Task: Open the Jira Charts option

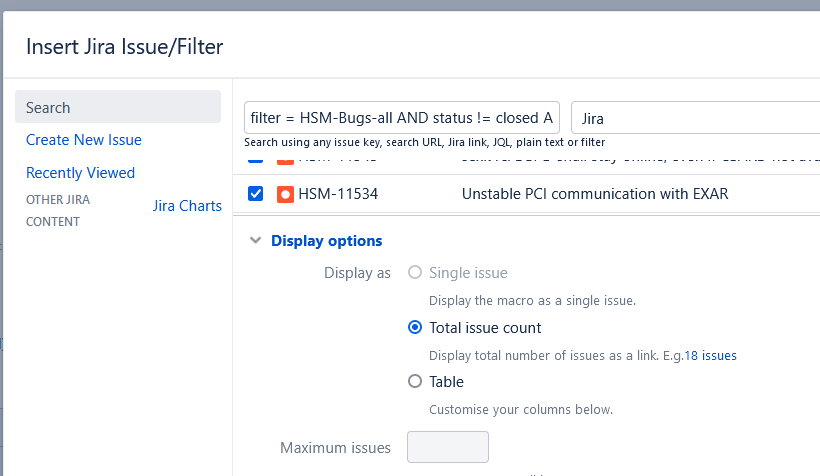Action: tap(187, 206)
